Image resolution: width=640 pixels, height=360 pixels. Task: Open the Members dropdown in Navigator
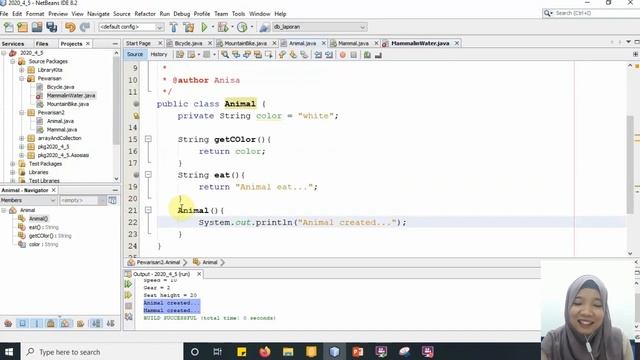pos(28,200)
